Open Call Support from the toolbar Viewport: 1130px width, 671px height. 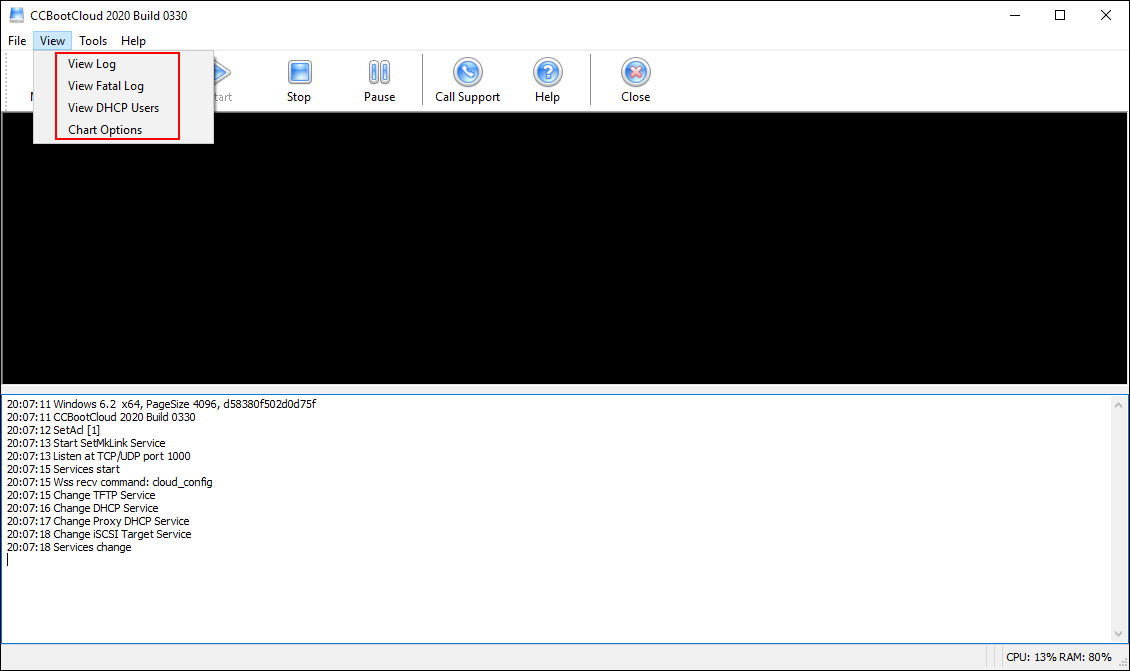point(466,80)
